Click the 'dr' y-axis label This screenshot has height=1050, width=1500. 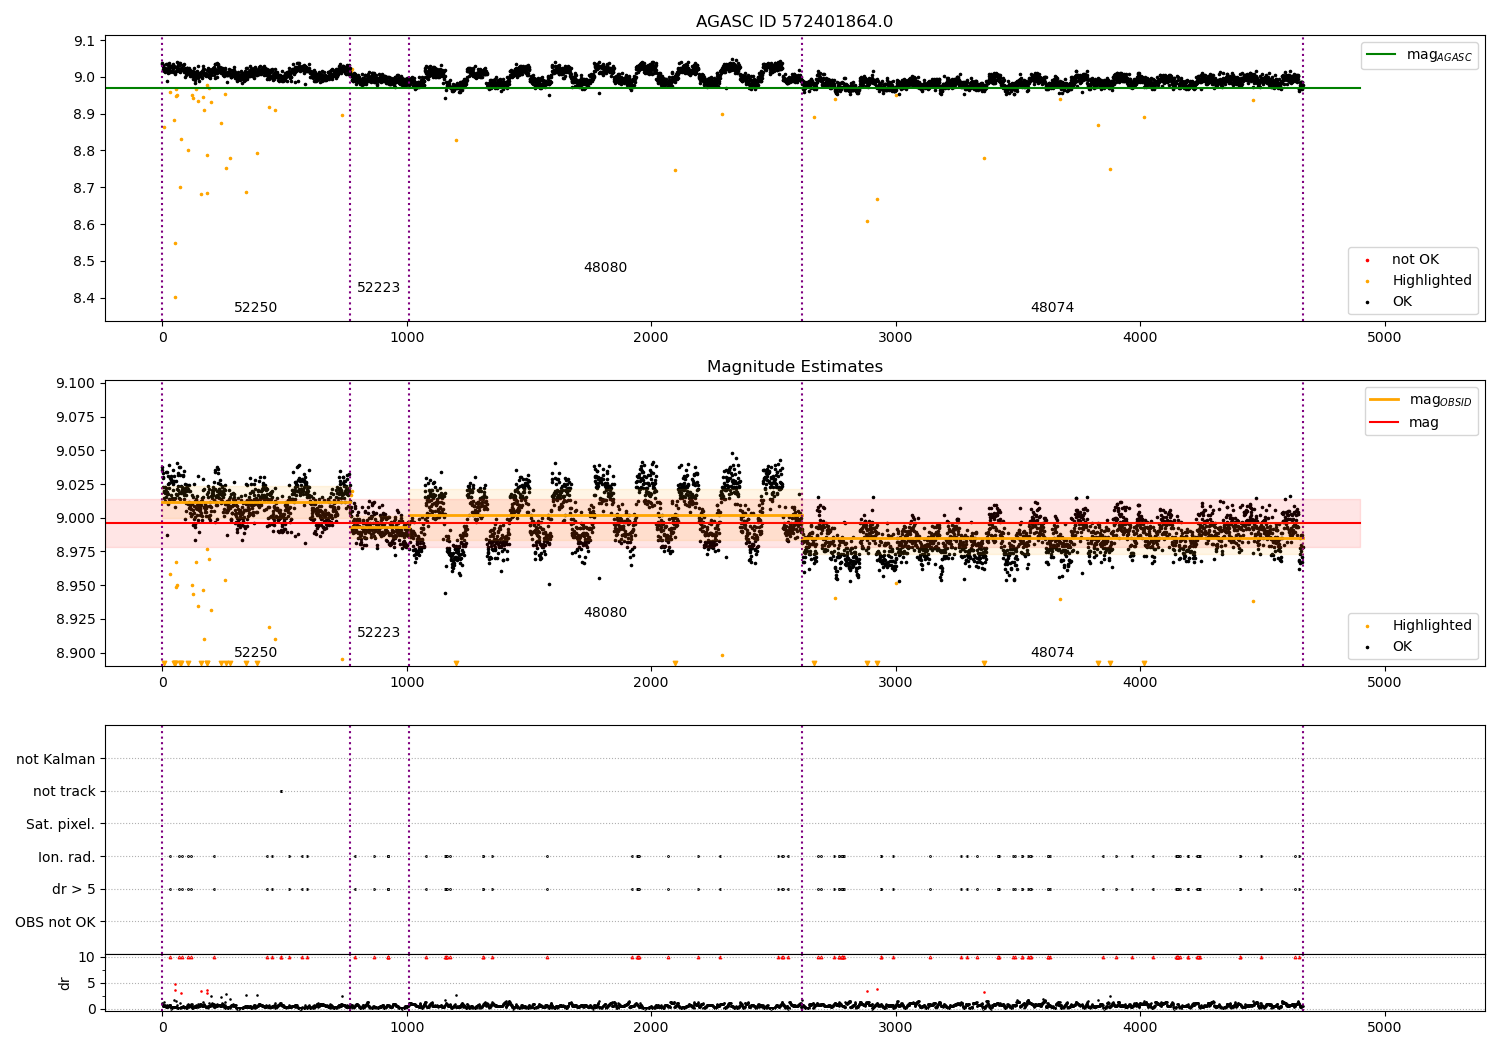pos(65,983)
